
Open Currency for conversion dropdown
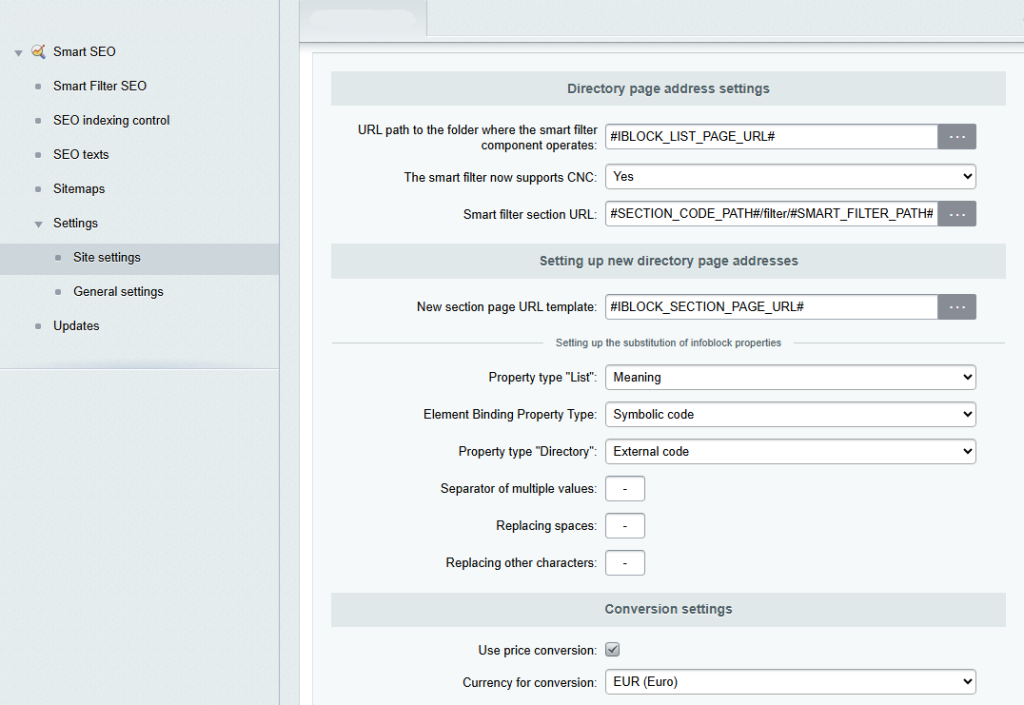[790, 682]
